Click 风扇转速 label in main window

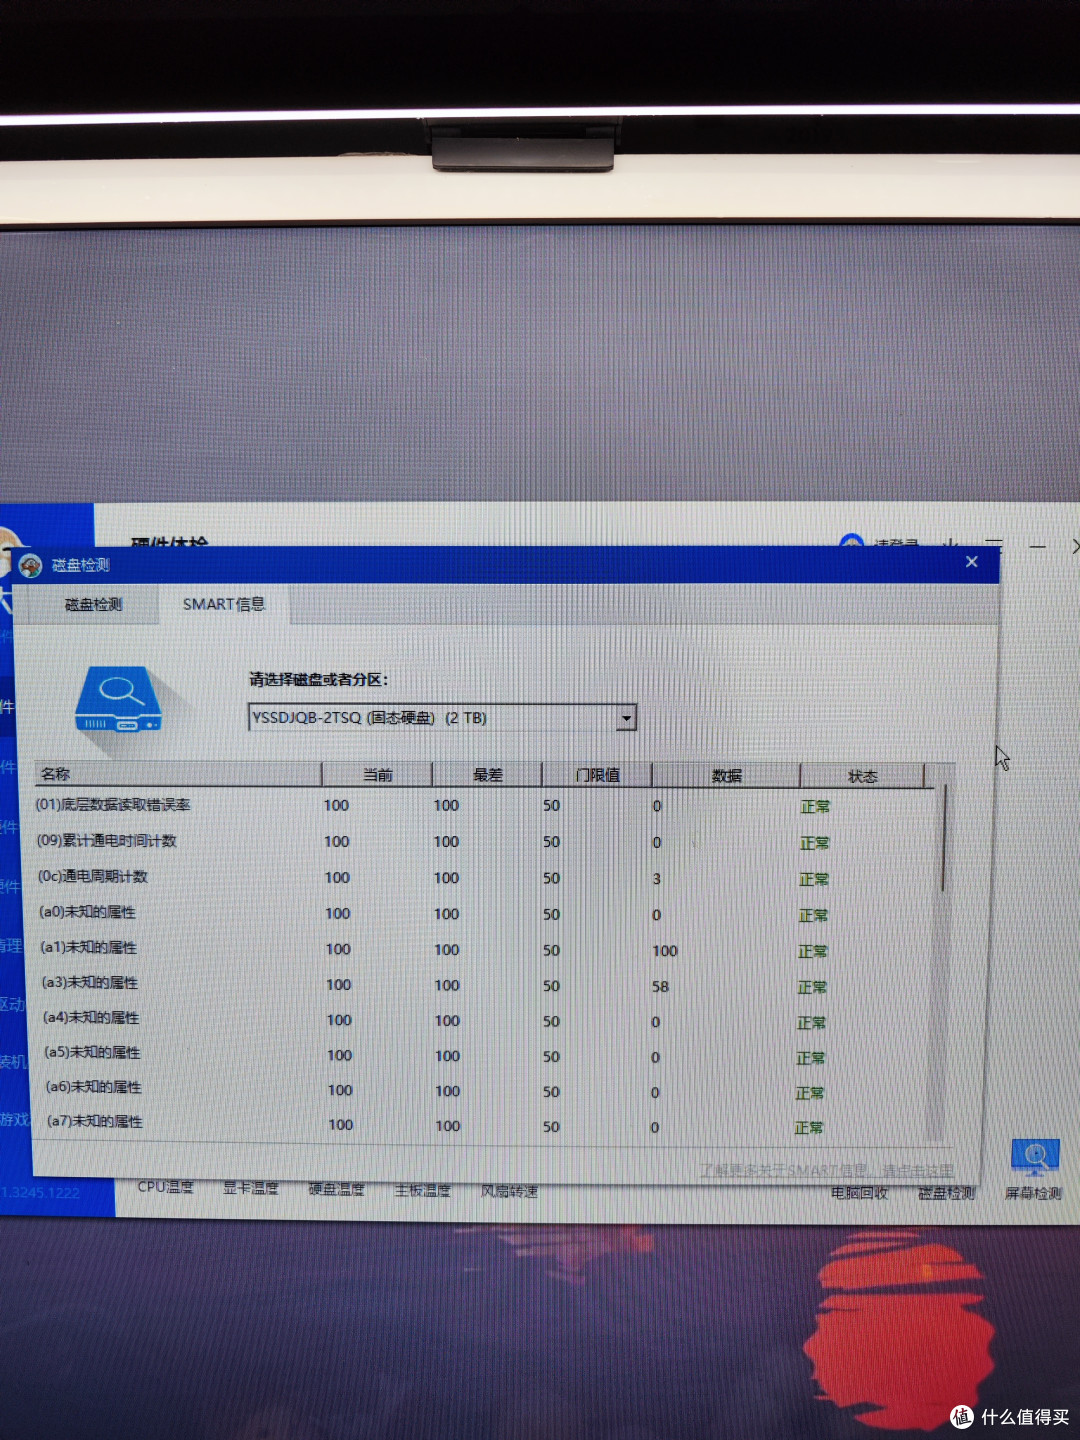(509, 1191)
